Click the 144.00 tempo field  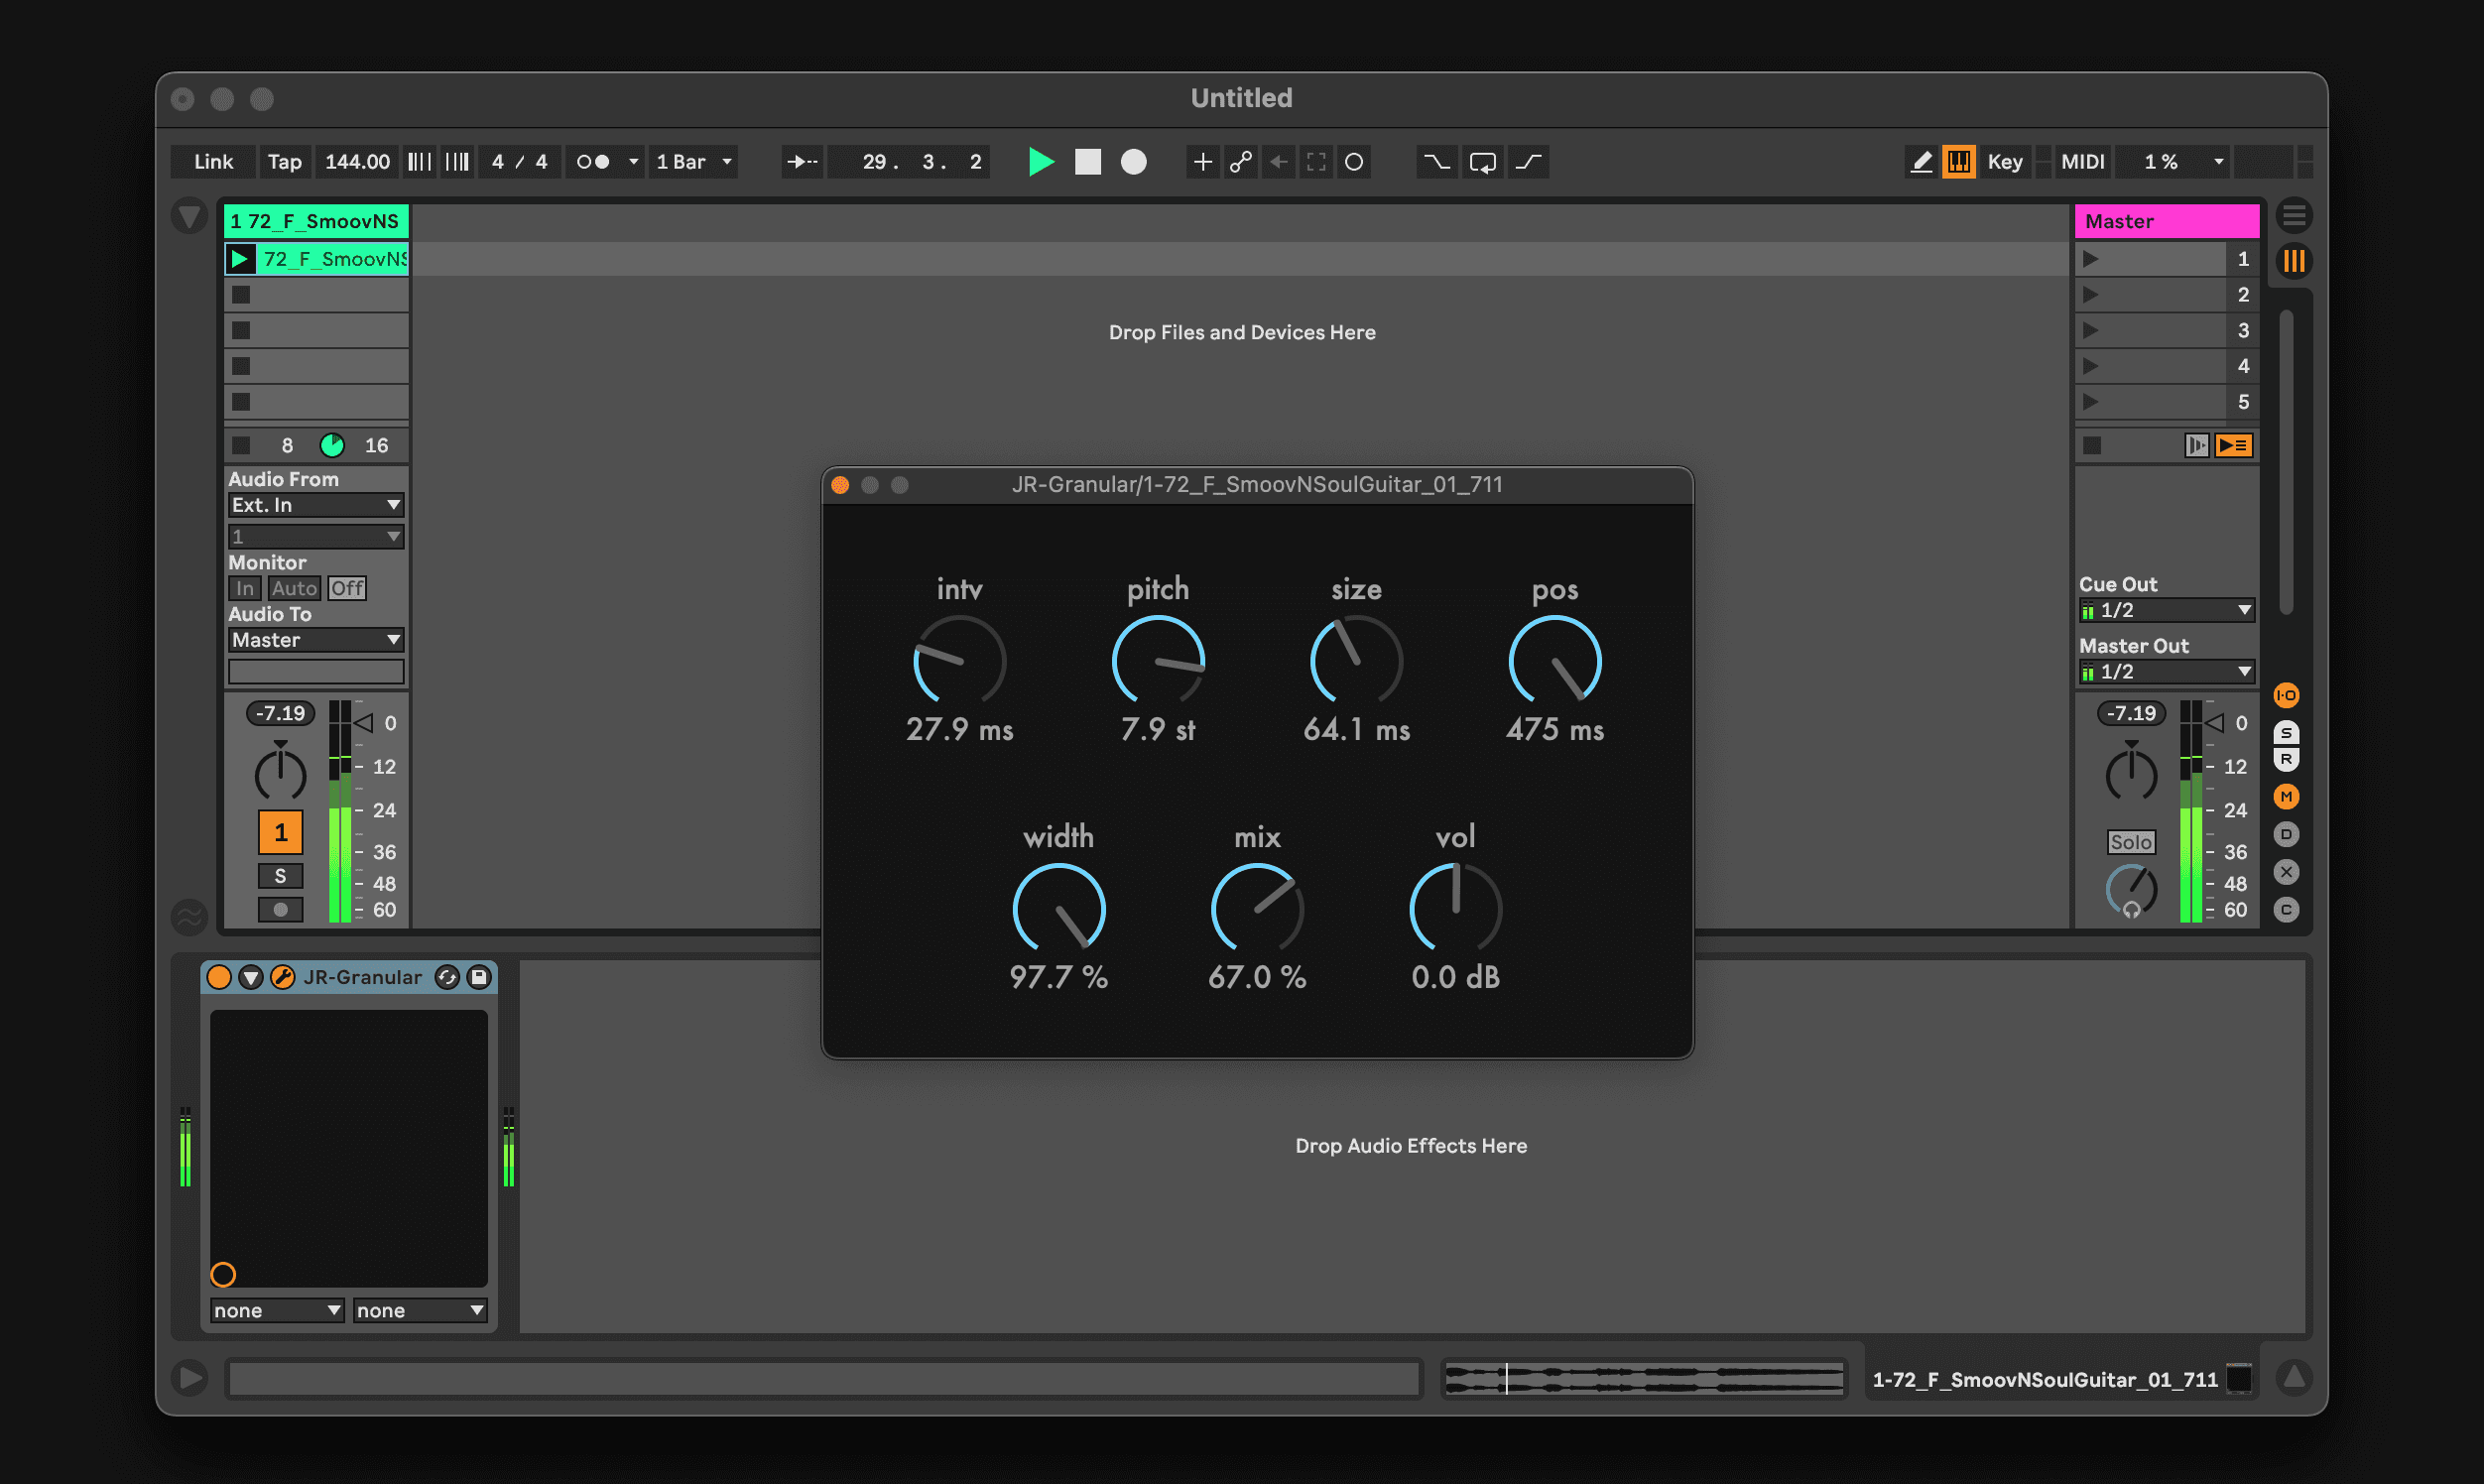click(x=357, y=162)
